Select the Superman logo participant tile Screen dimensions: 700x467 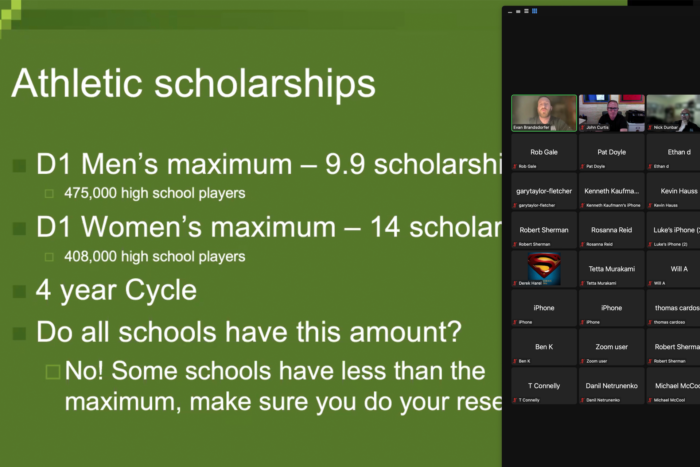coord(544,269)
